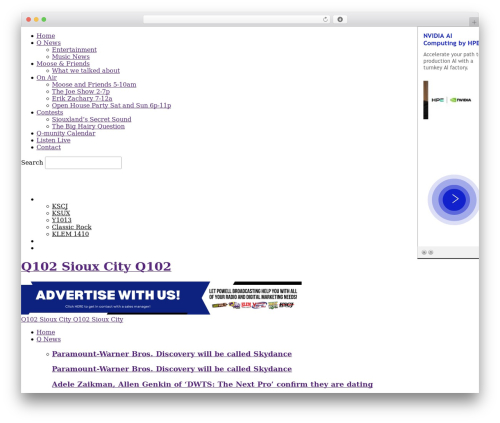Click the lower Q News link
500x423 pixels.
(49, 339)
